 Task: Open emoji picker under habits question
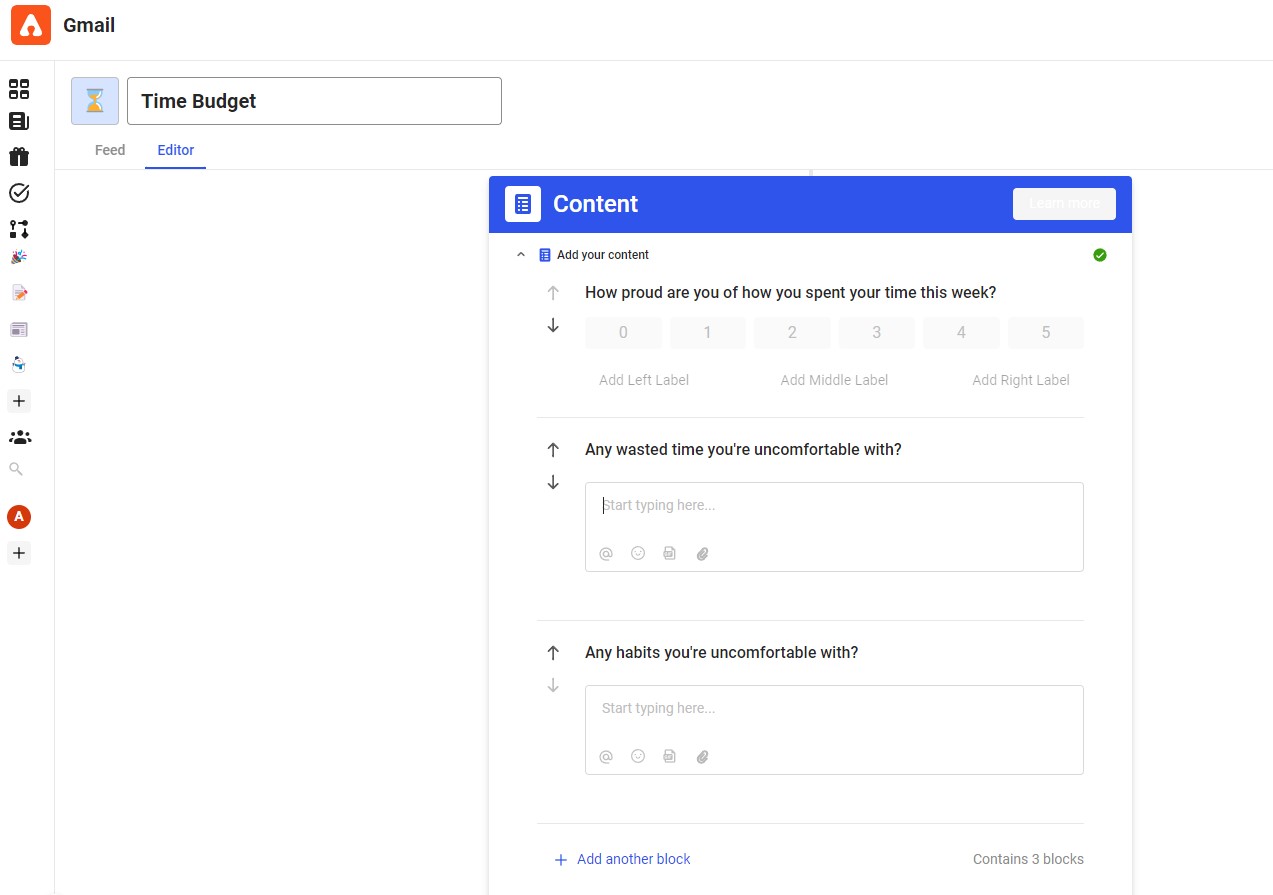pyautogui.click(x=638, y=756)
